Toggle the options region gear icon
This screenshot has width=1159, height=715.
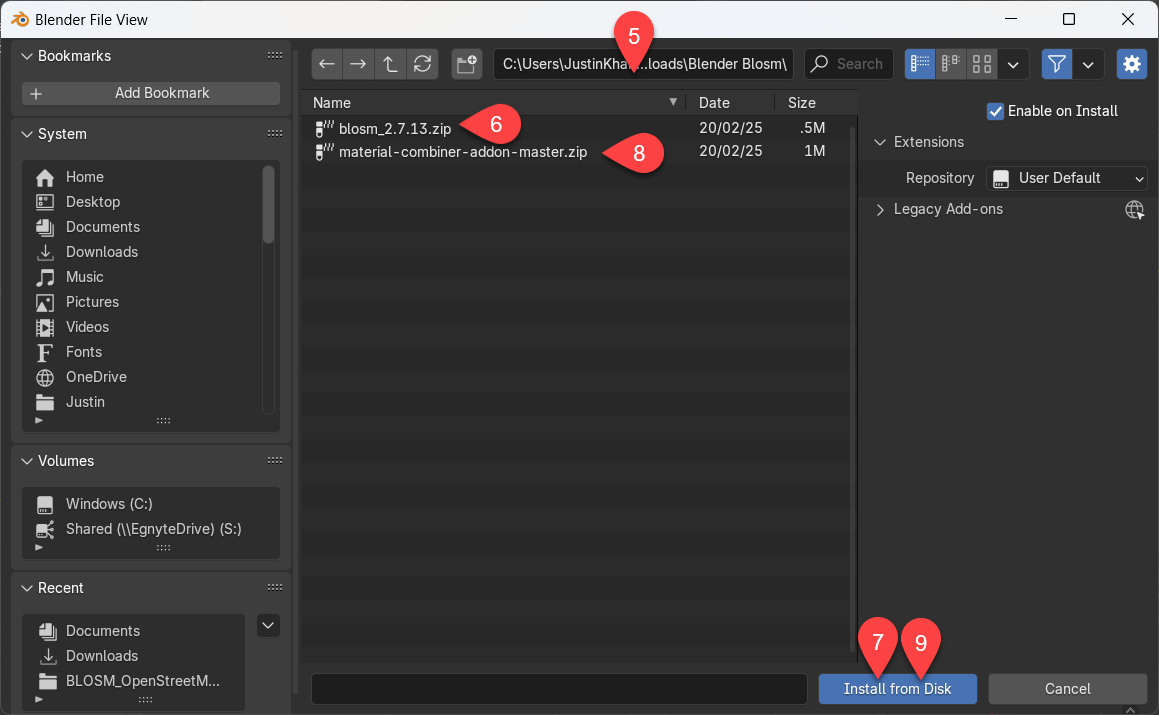tap(1132, 64)
